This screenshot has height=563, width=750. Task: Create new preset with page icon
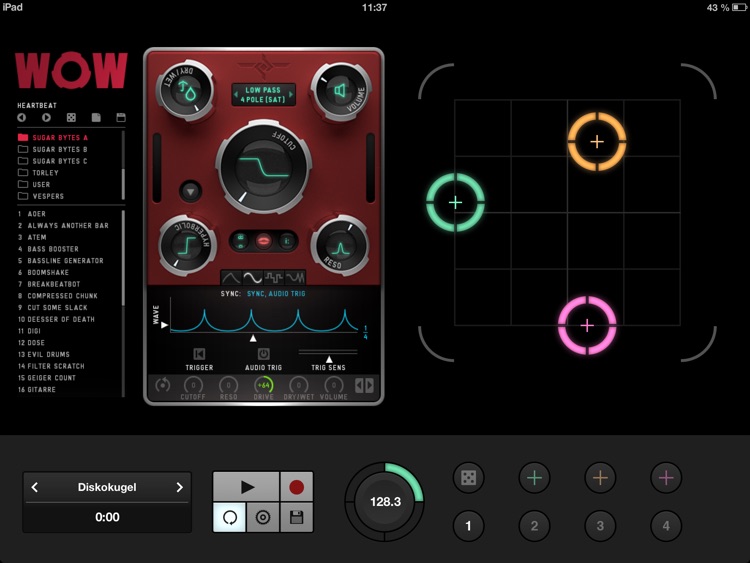[96, 118]
